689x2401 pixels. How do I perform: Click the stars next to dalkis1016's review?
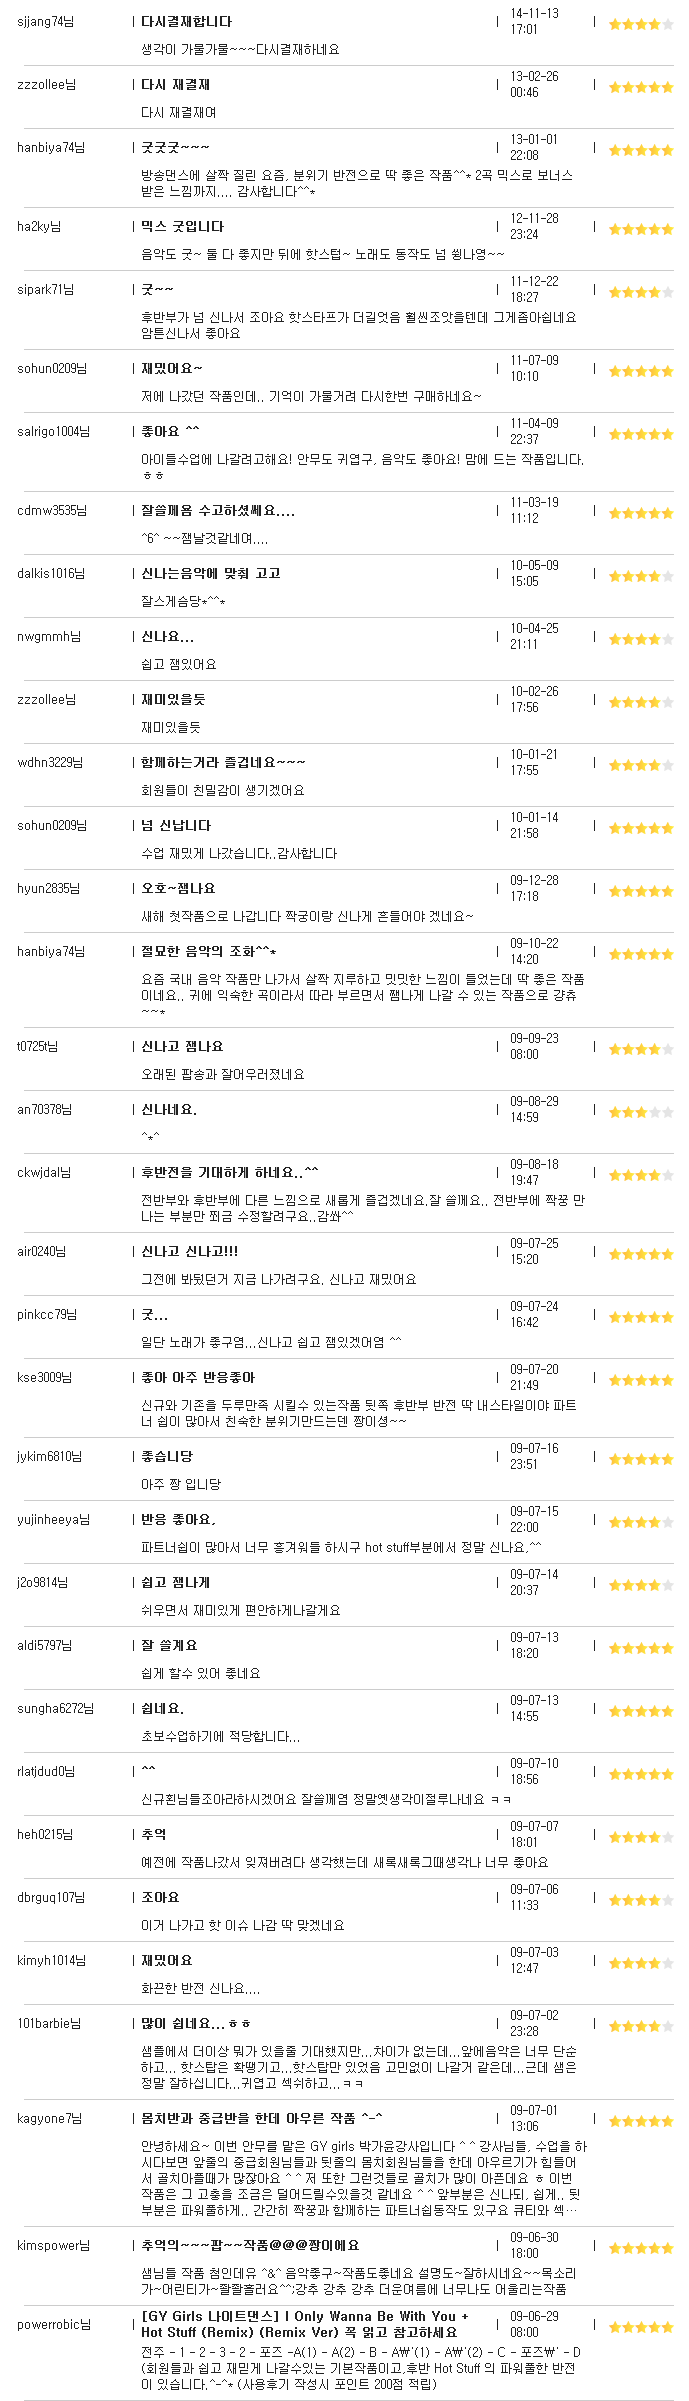click(x=641, y=576)
